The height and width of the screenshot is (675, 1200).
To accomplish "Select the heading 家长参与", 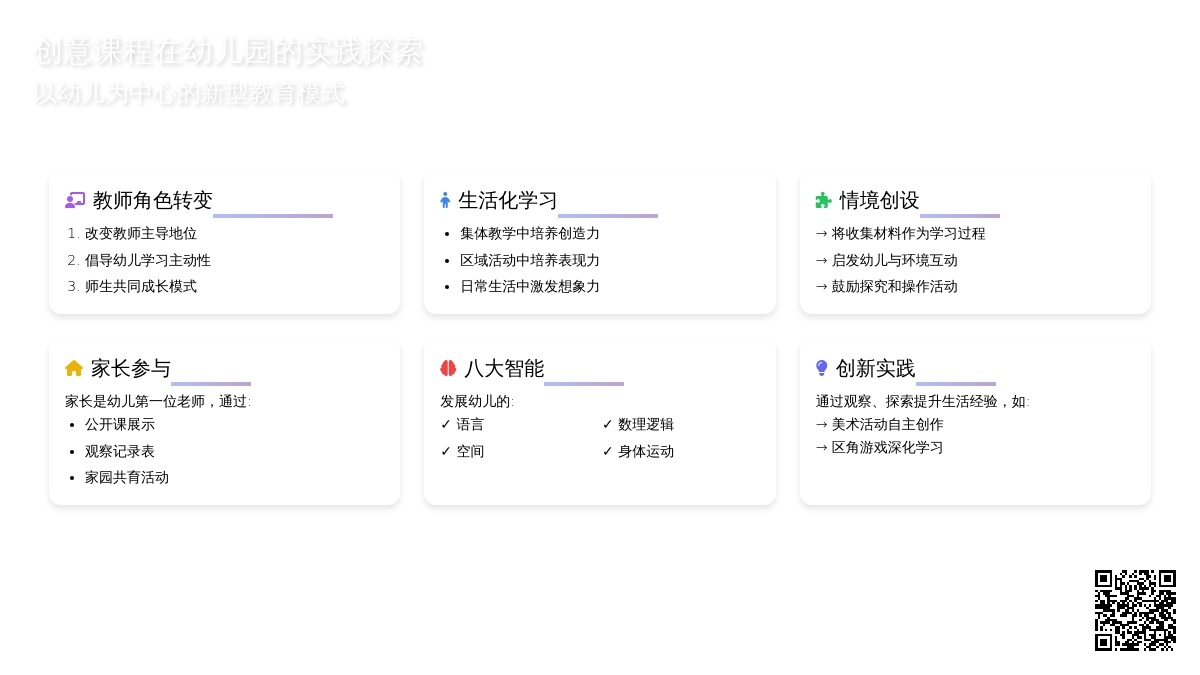I will pyautogui.click(x=131, y=368).
